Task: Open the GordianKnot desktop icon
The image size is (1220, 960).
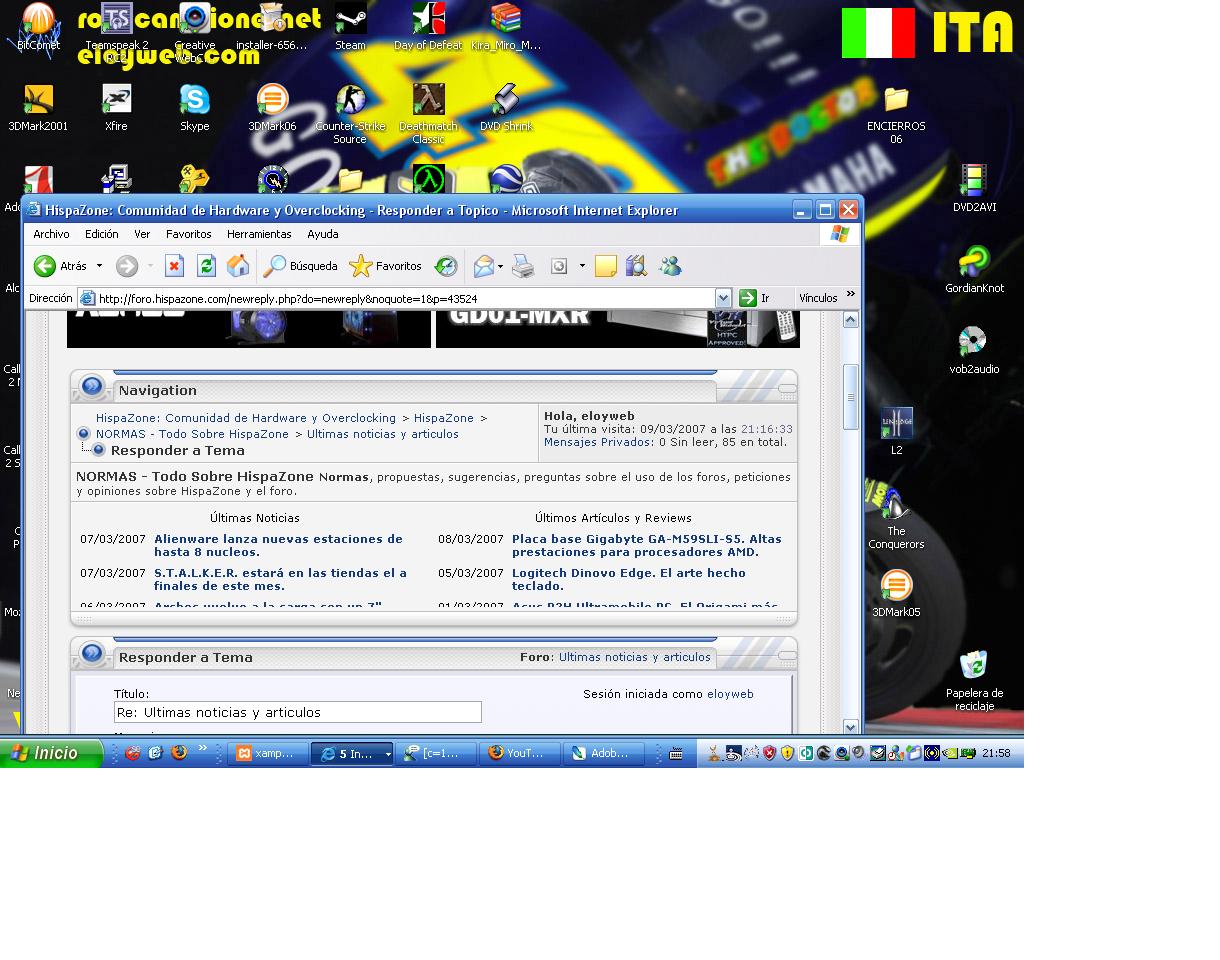Action: (x=974, y=270)
